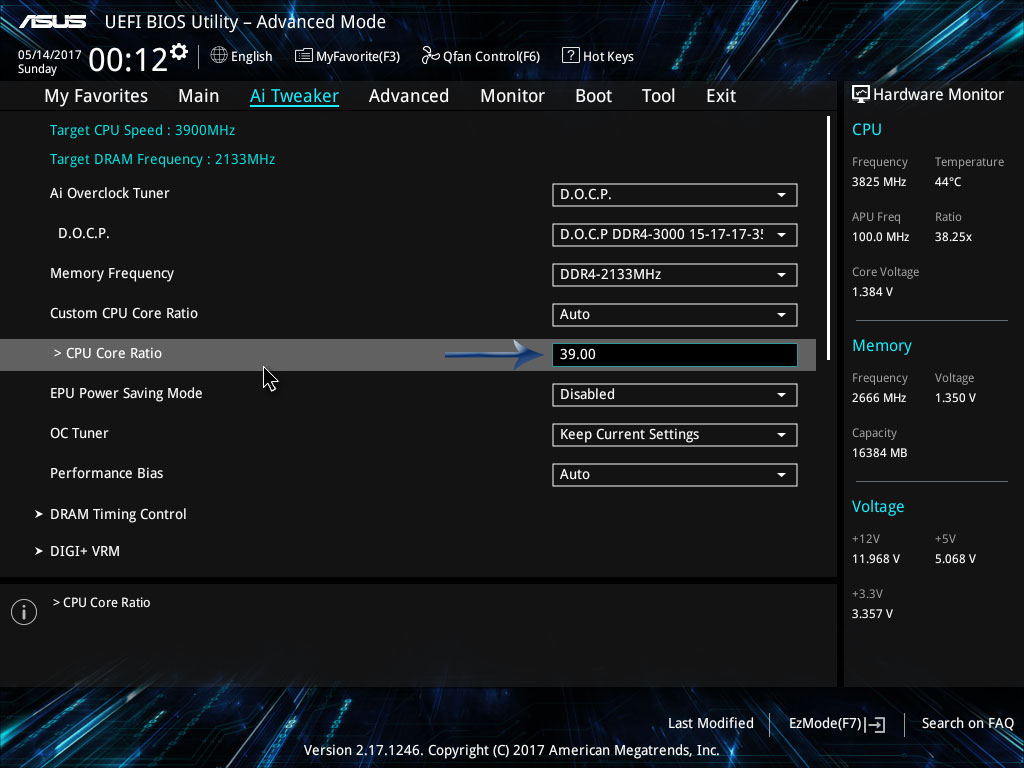Image resolution: width=1024 pixels, height=768 pixels.
Task: Click the globe language icon
Action: click(x=219, y=56)
